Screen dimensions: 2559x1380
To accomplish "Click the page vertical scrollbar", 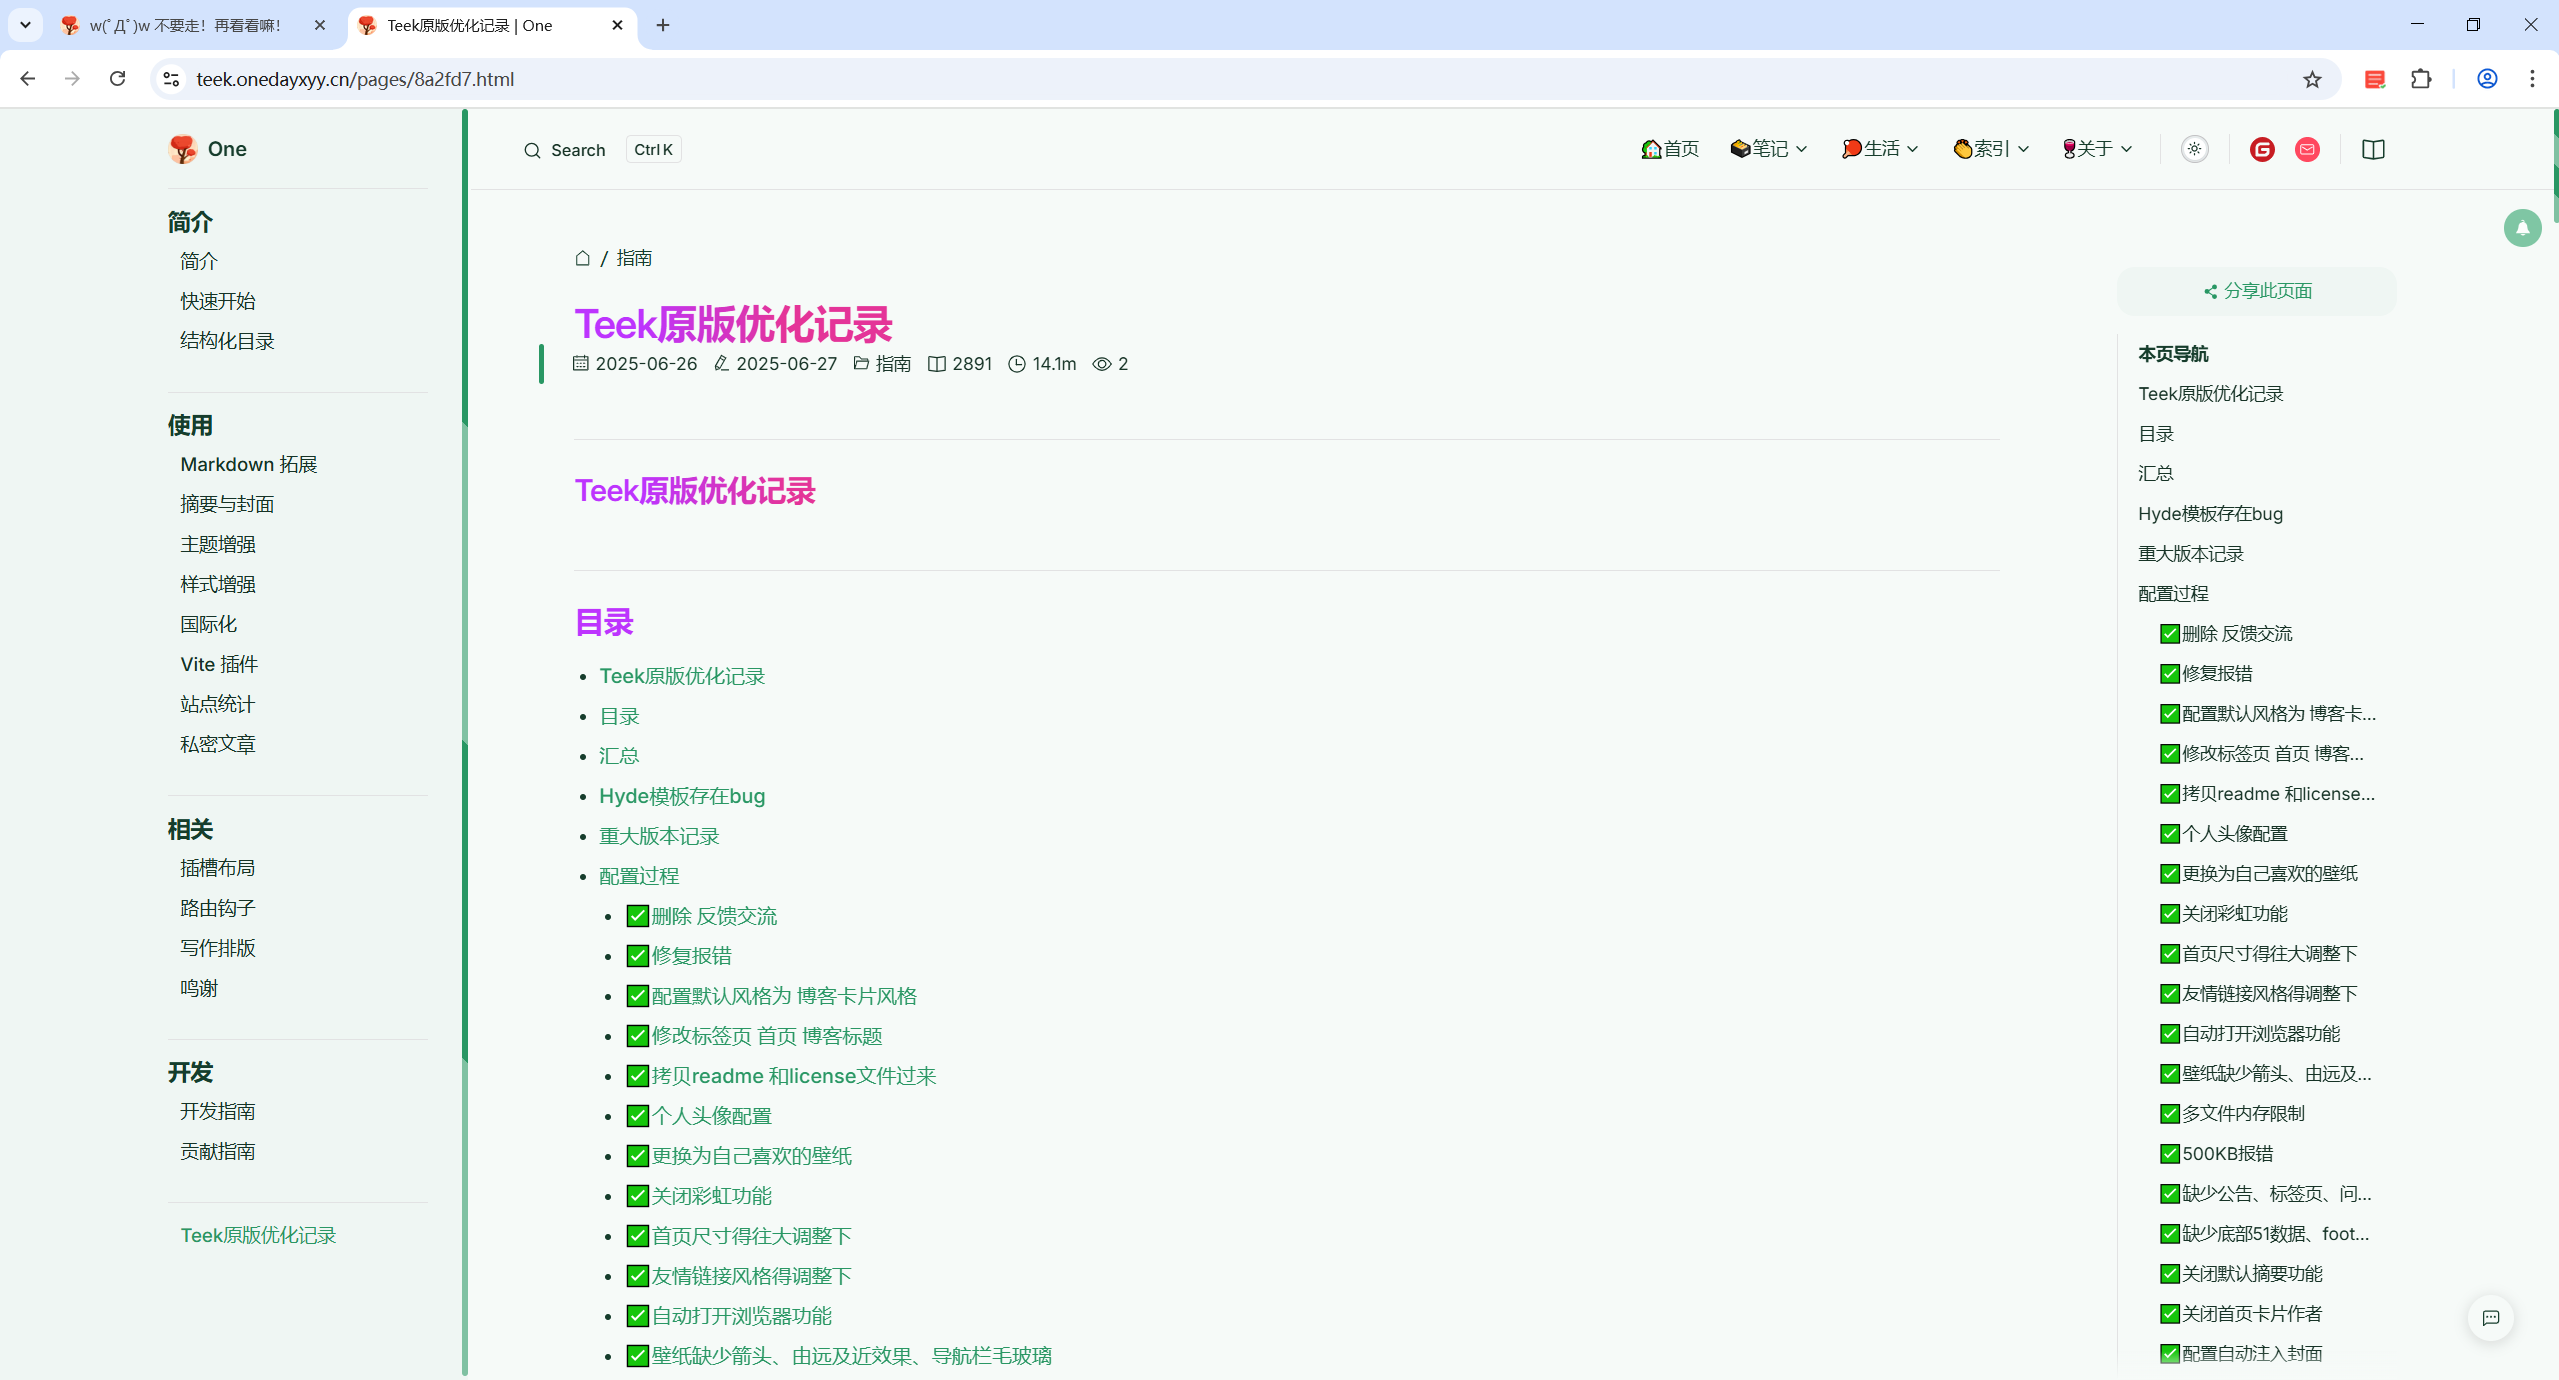I will click(2555, 166).
